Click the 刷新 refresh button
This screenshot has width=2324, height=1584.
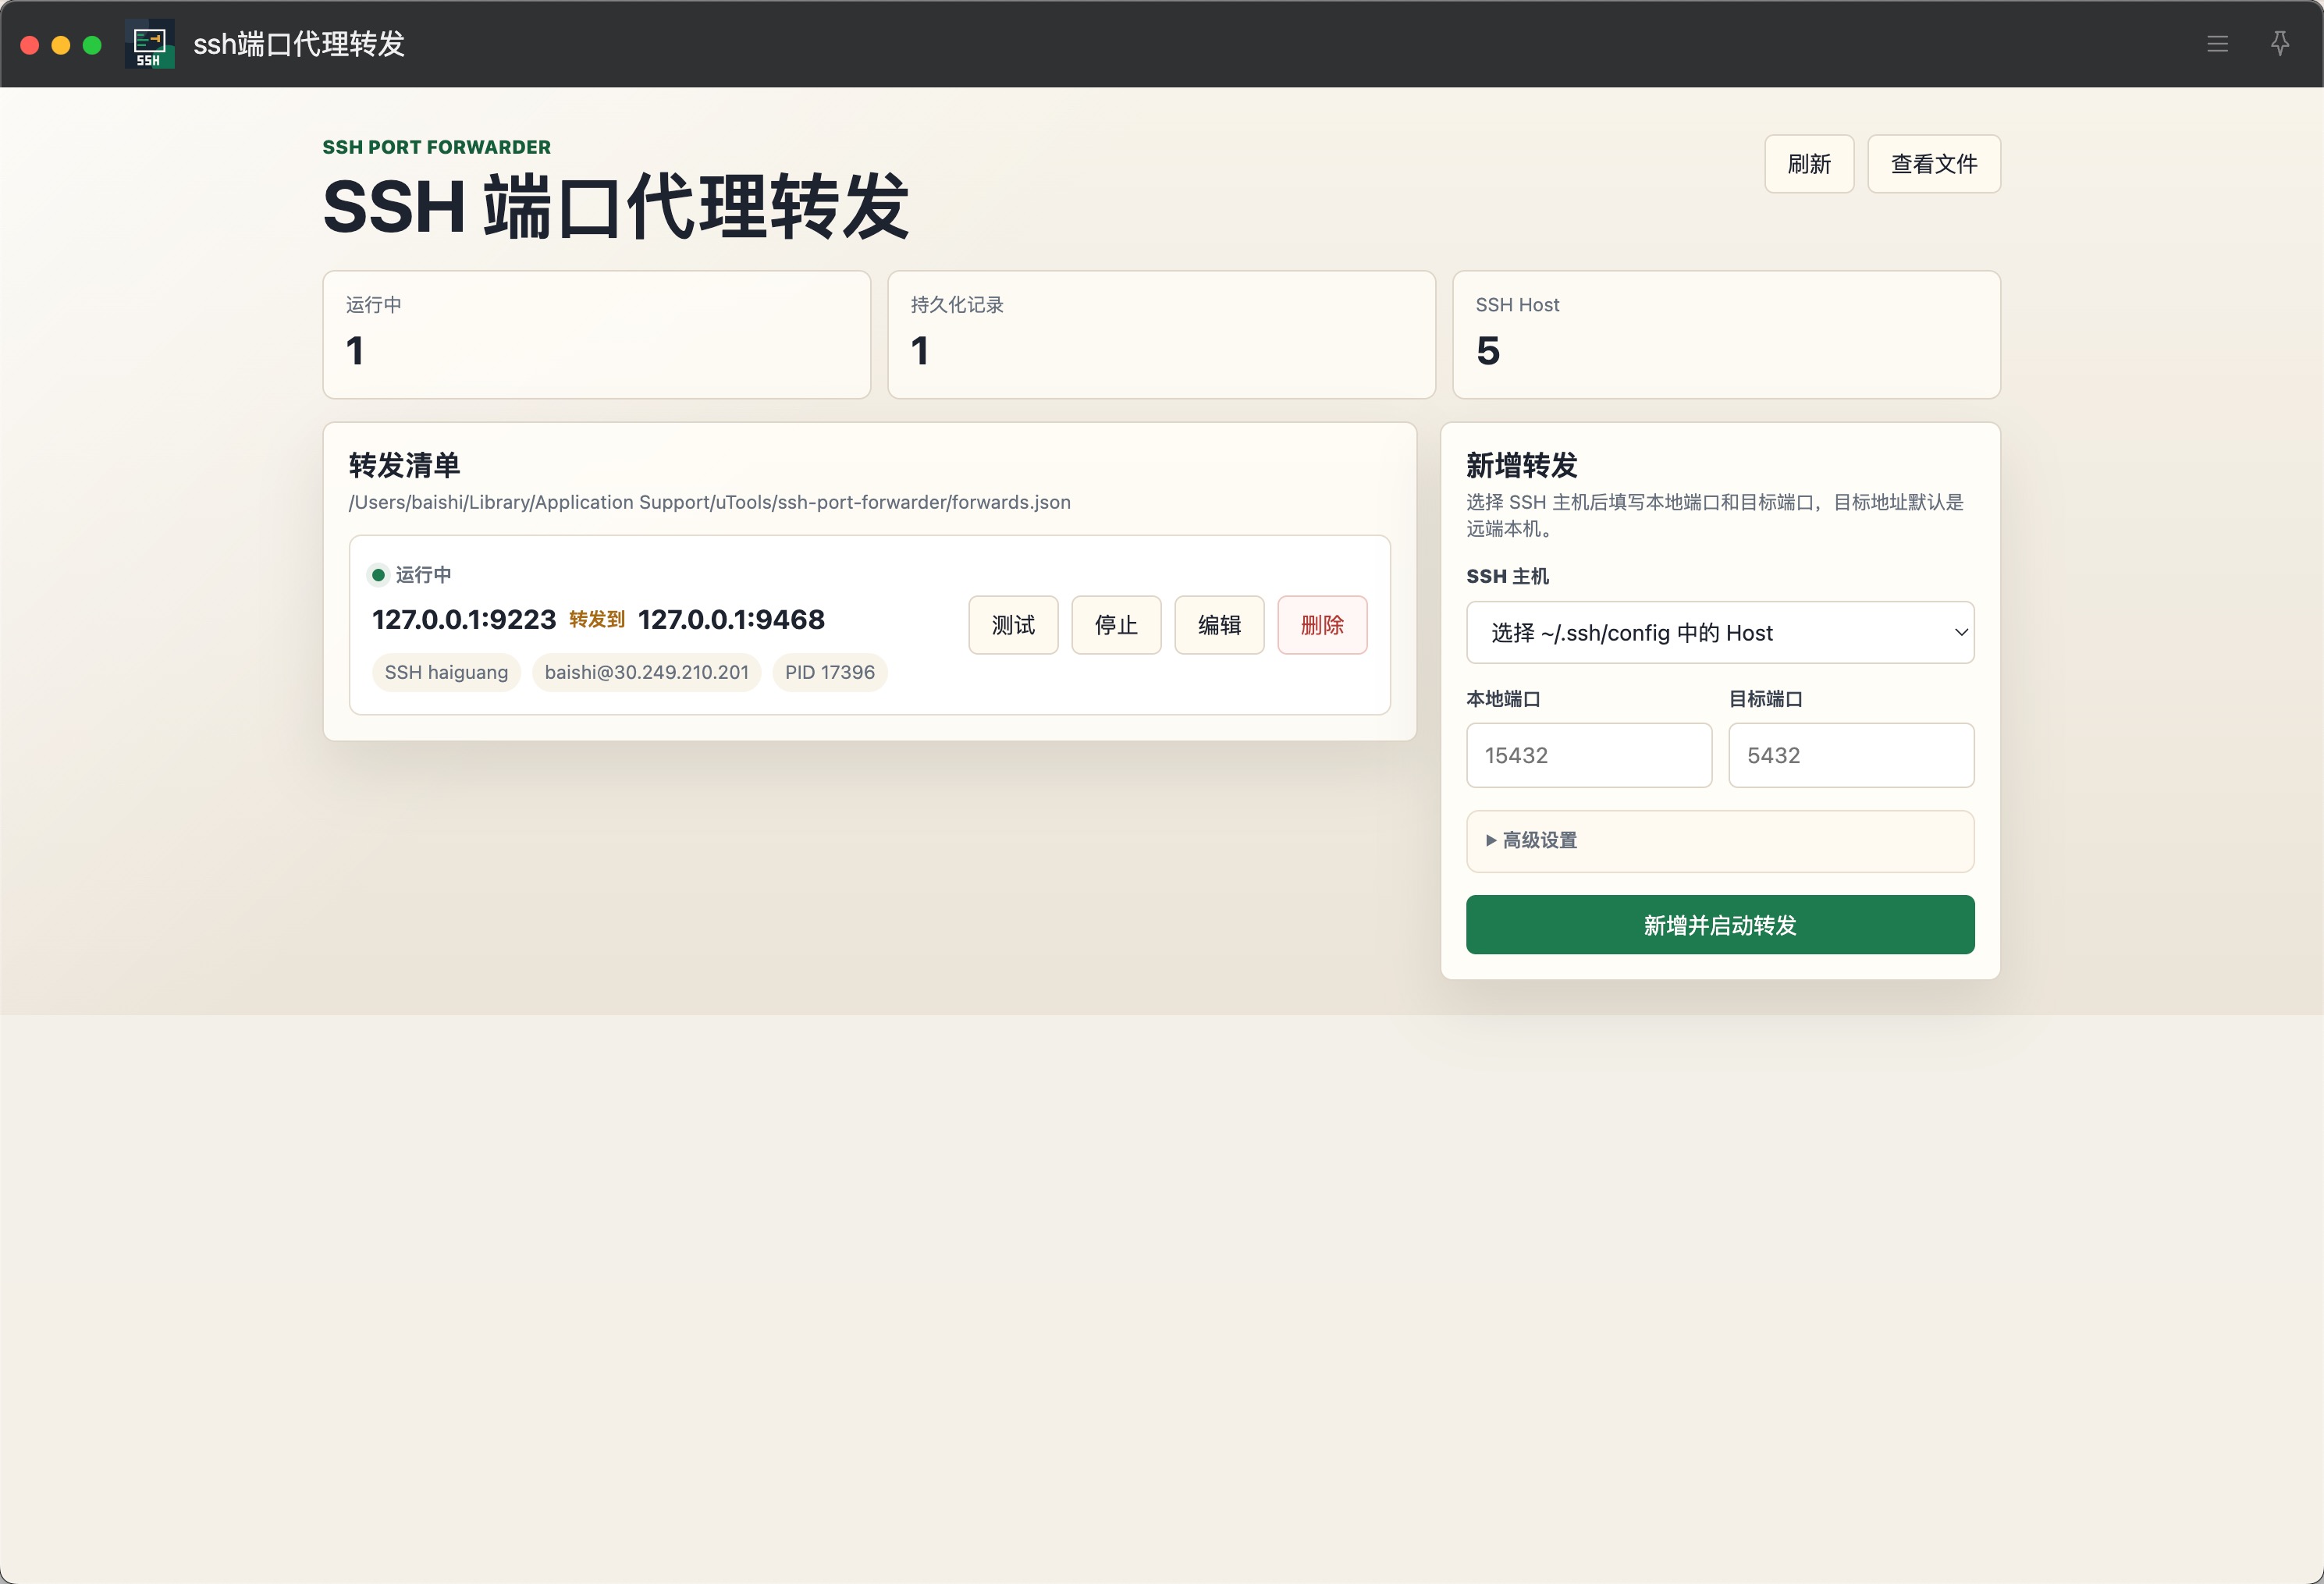tap(1809, 164)
